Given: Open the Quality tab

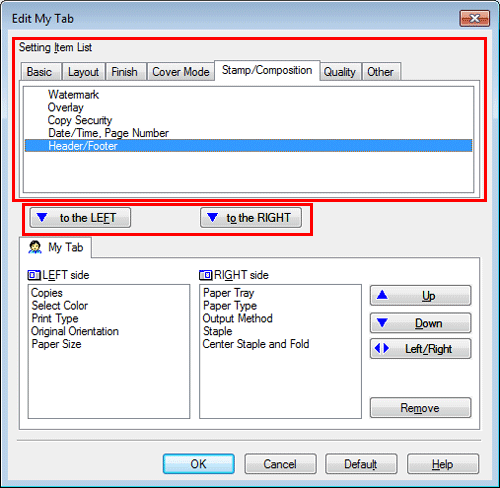Looking at the screenshot, I should tap(340, 72).
